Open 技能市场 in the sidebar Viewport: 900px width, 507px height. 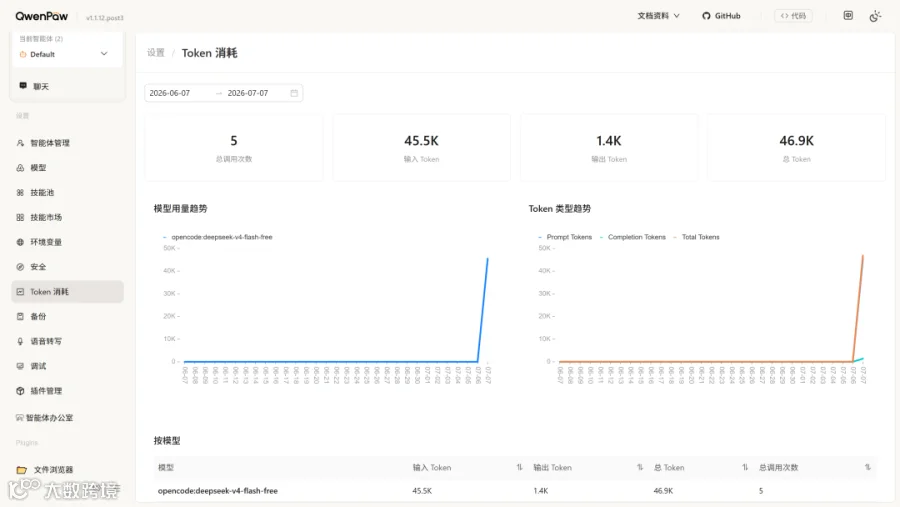coord(67,217)
